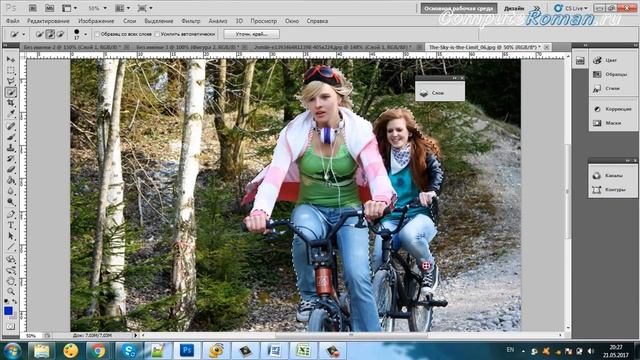This screenshot has height=360, width=640.
Task: Select the Spot Healing Brush tool
Action: 11,126
